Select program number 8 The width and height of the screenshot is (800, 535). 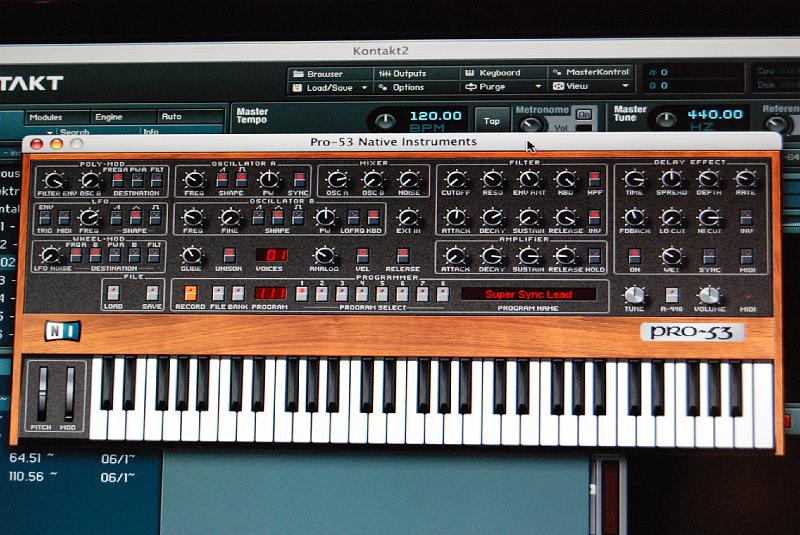pos(442,294)
